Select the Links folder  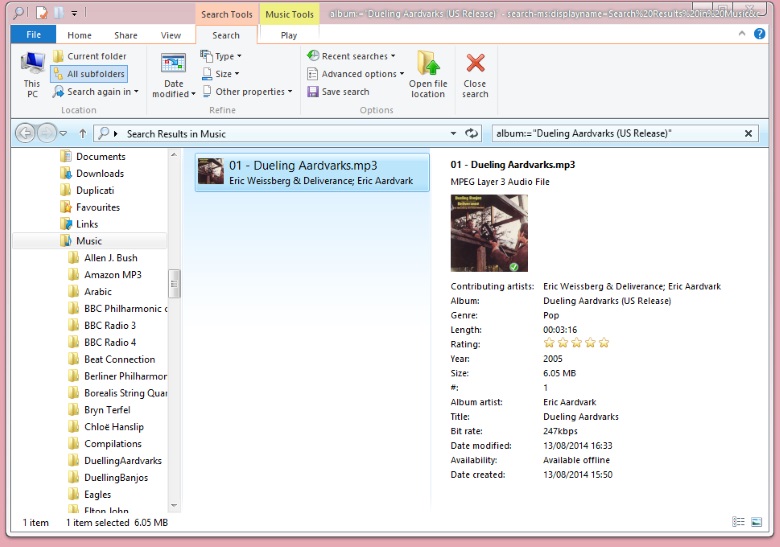click(x=79, y=224)
